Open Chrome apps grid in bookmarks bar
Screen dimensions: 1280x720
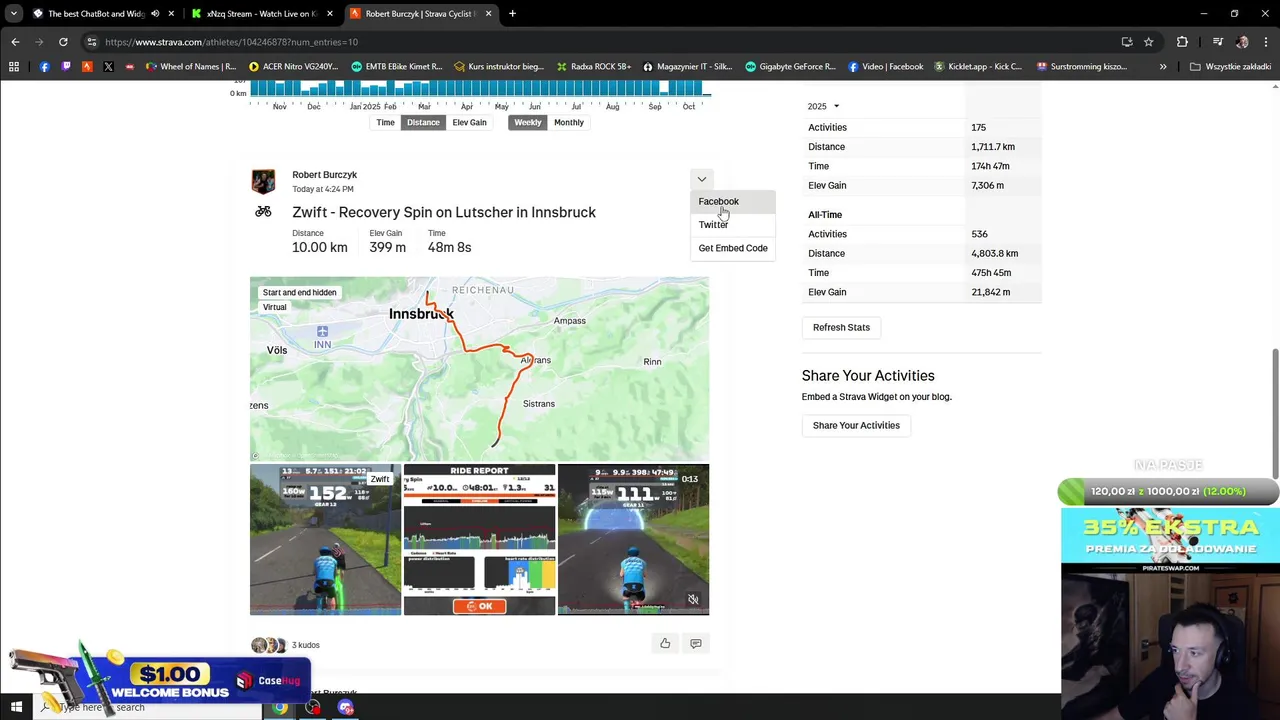click(x=14, y=67)
